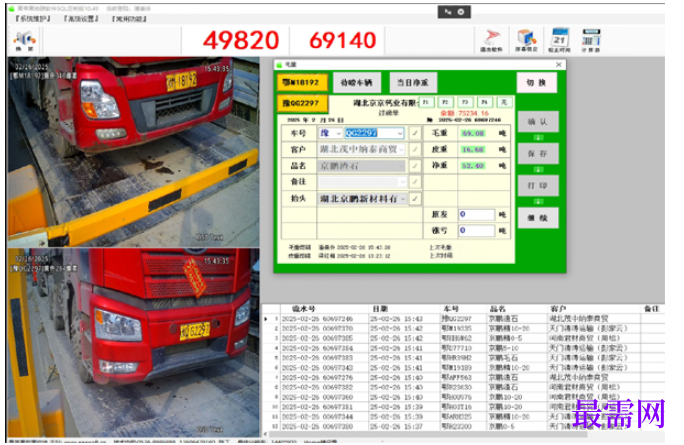This screenshot has height=445, width=684.
Task: Click the 原发 tonnage input field
Action: pos(476,214)
